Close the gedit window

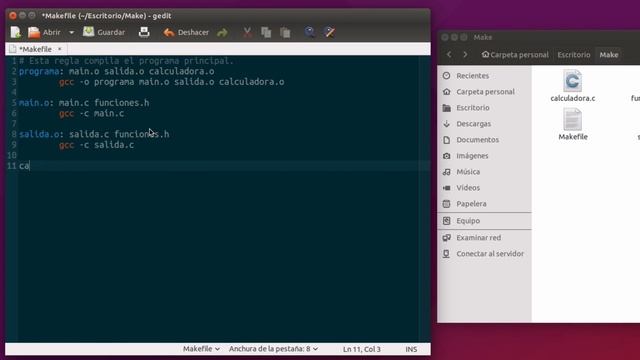pyautogui.click(x=13, y=16)
